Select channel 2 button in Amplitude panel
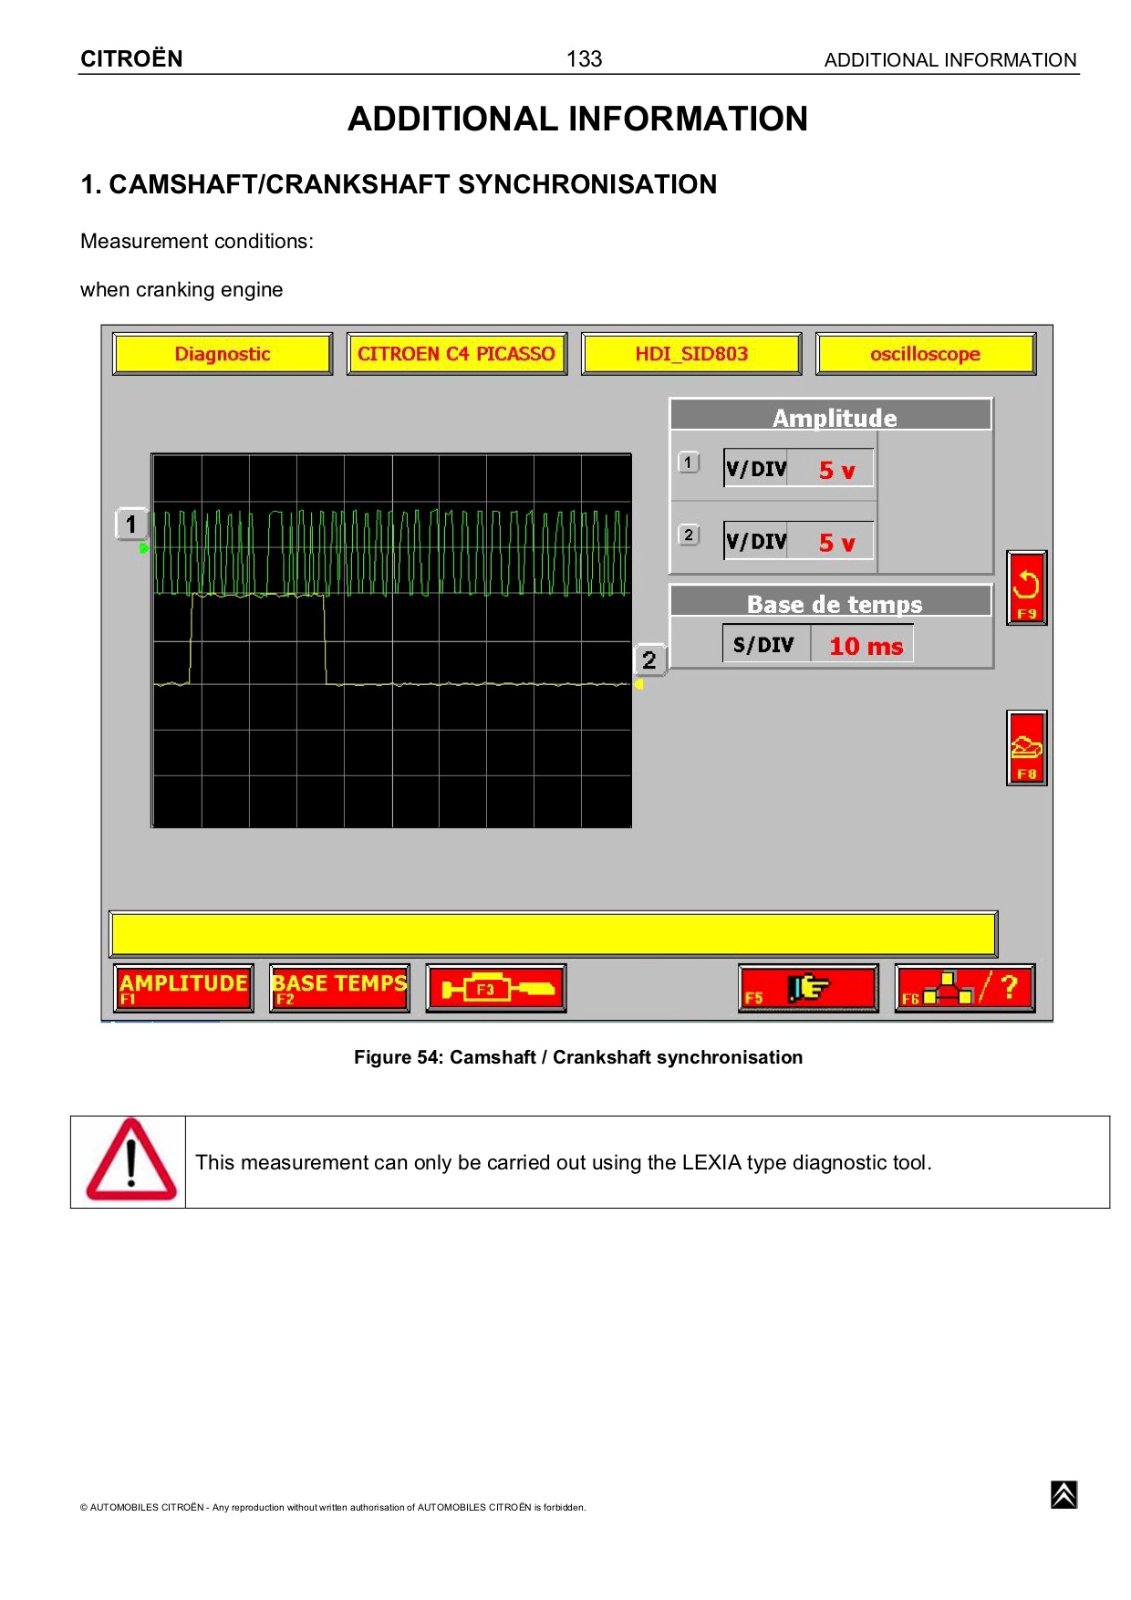Viewport: 1131px width, 1600px height. tap(688, 535)
